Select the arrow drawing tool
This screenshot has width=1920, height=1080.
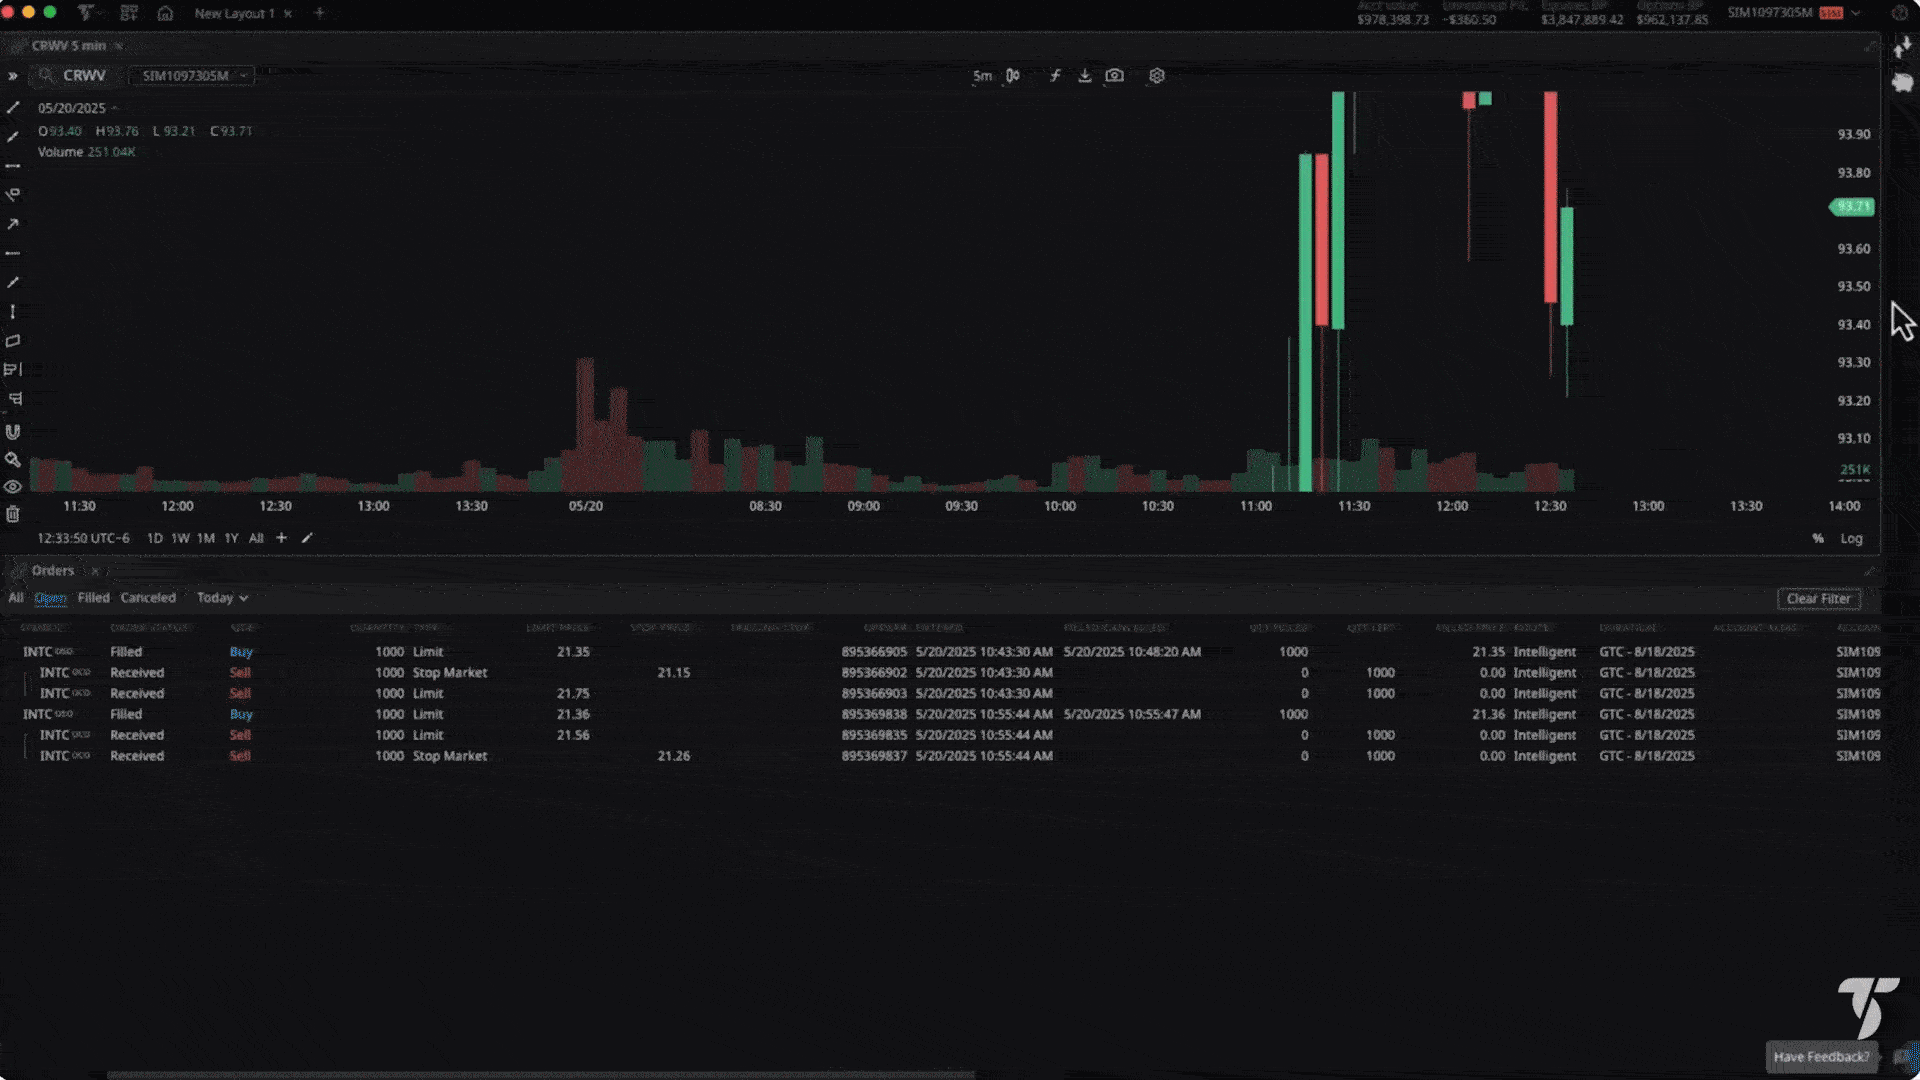point(13,224)
